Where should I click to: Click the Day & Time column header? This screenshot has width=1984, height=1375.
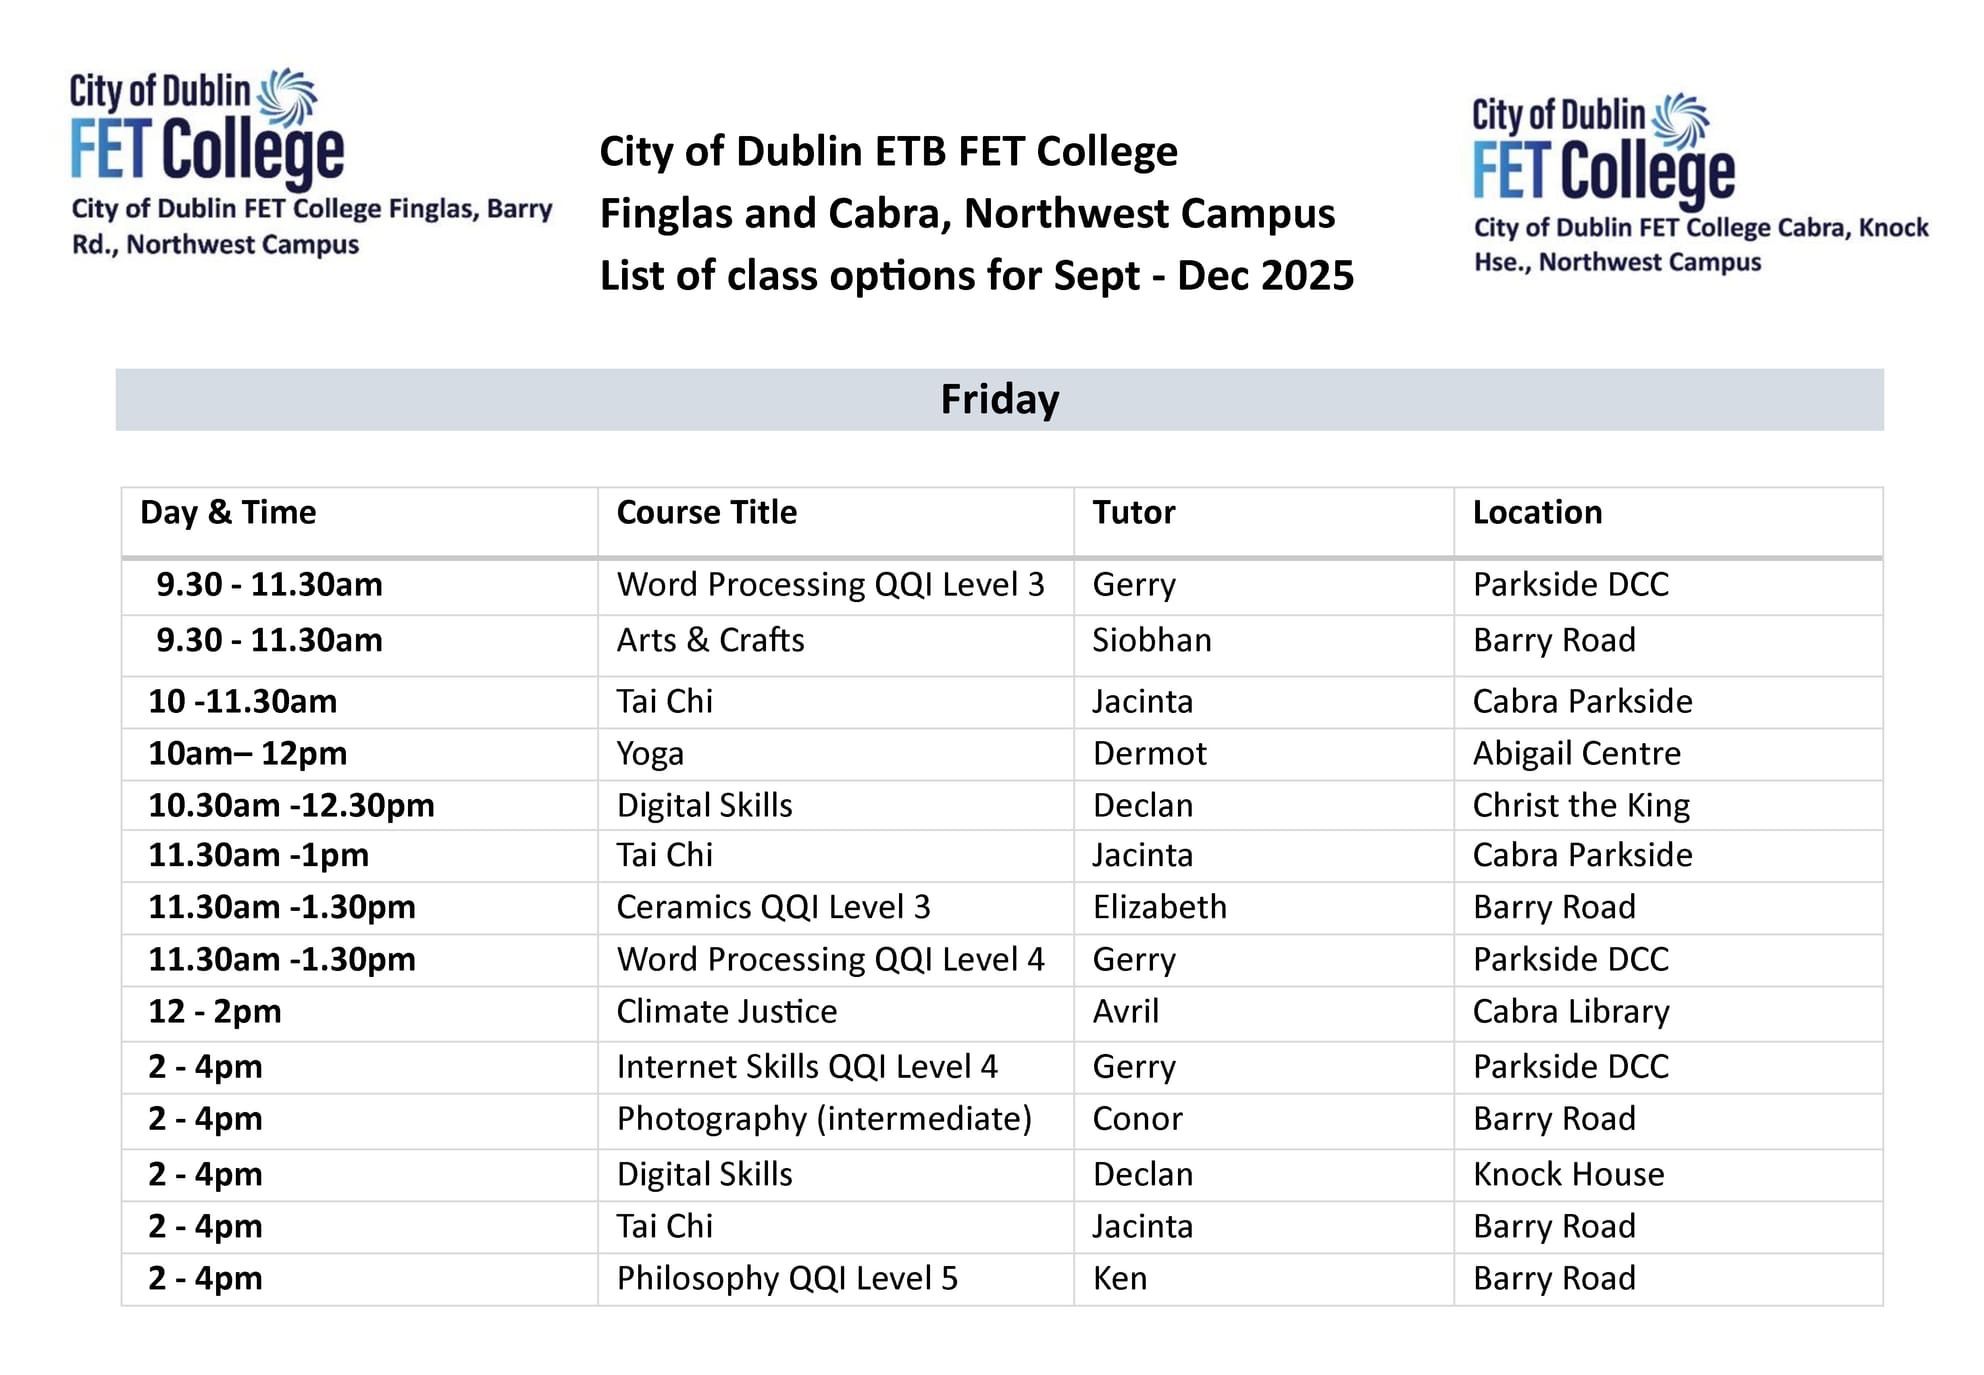(228, 513)
